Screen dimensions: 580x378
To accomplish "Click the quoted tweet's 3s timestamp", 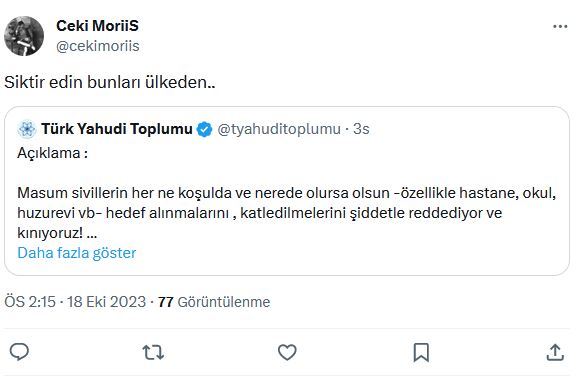I will pos(361,129).
